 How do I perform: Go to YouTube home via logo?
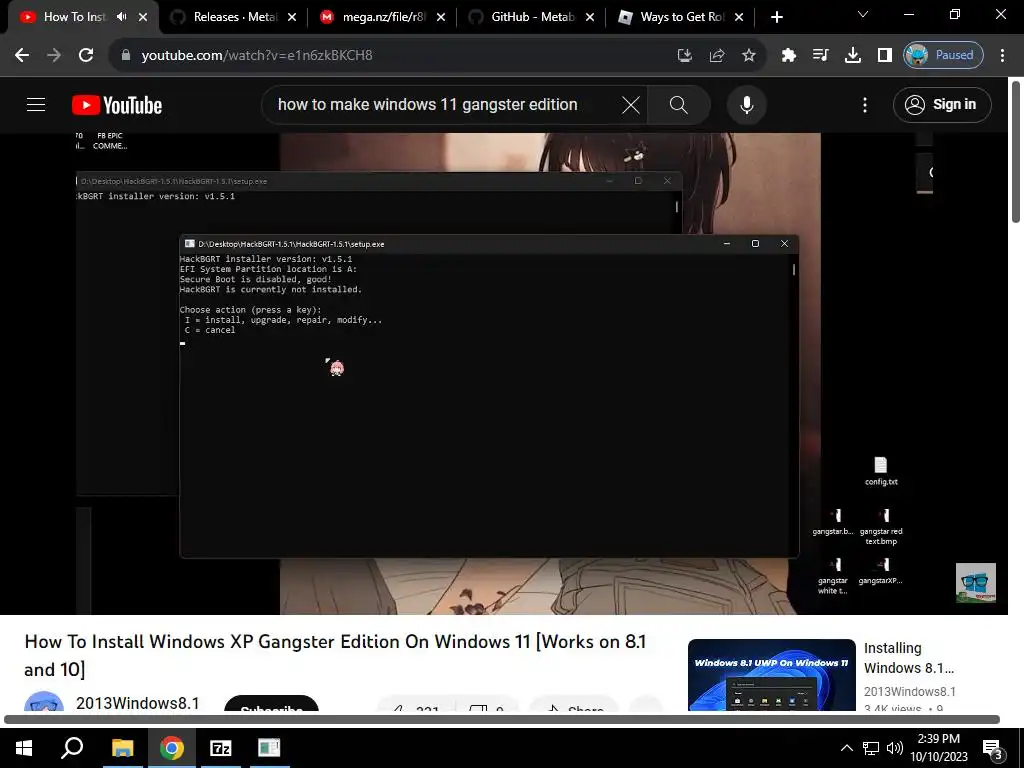[x=117, y=105]
